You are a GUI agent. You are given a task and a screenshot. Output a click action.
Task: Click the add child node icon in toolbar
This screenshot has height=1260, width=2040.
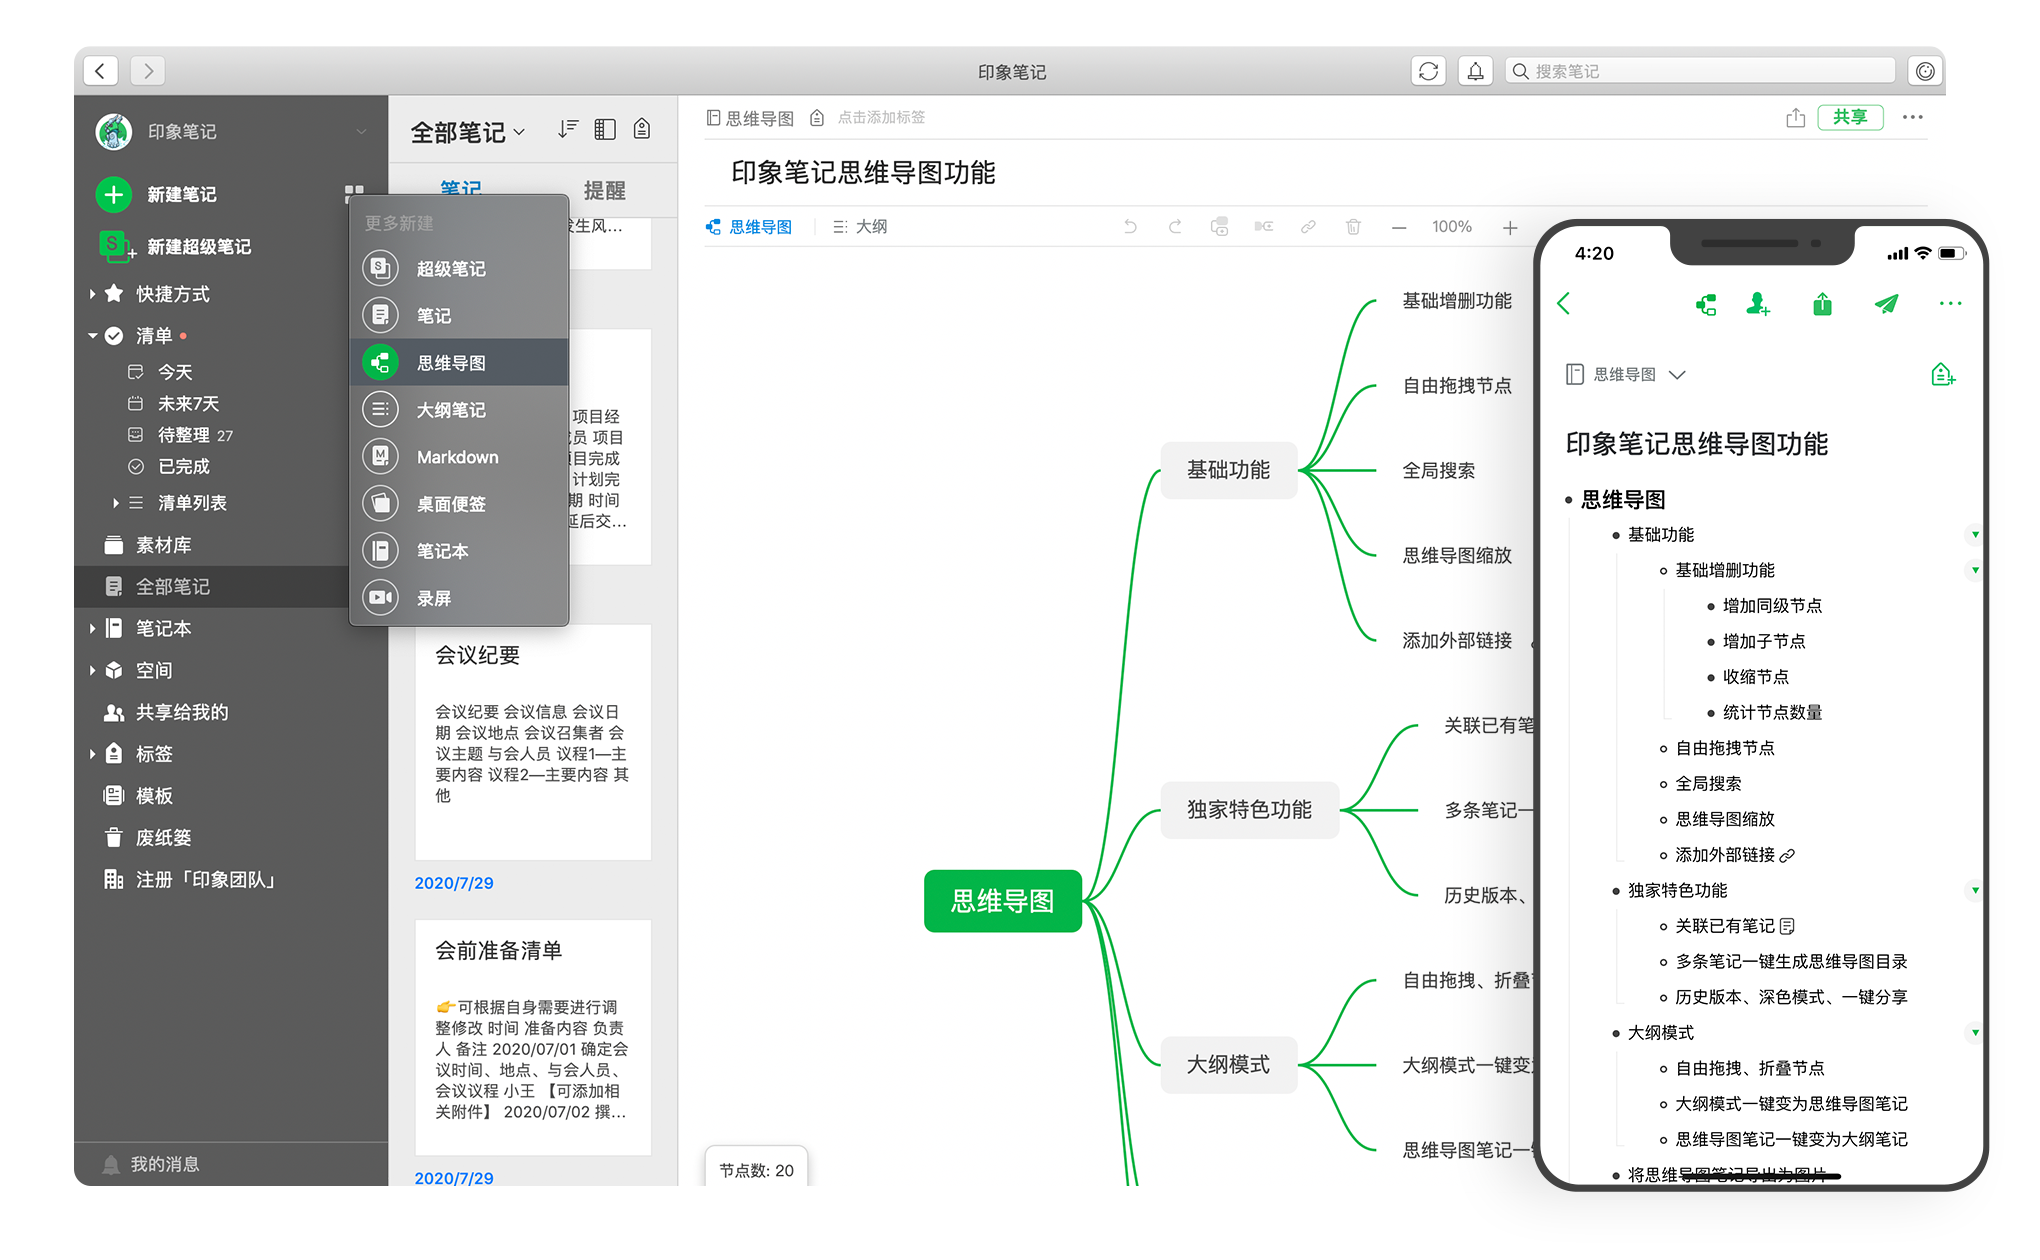point(1264,227)
